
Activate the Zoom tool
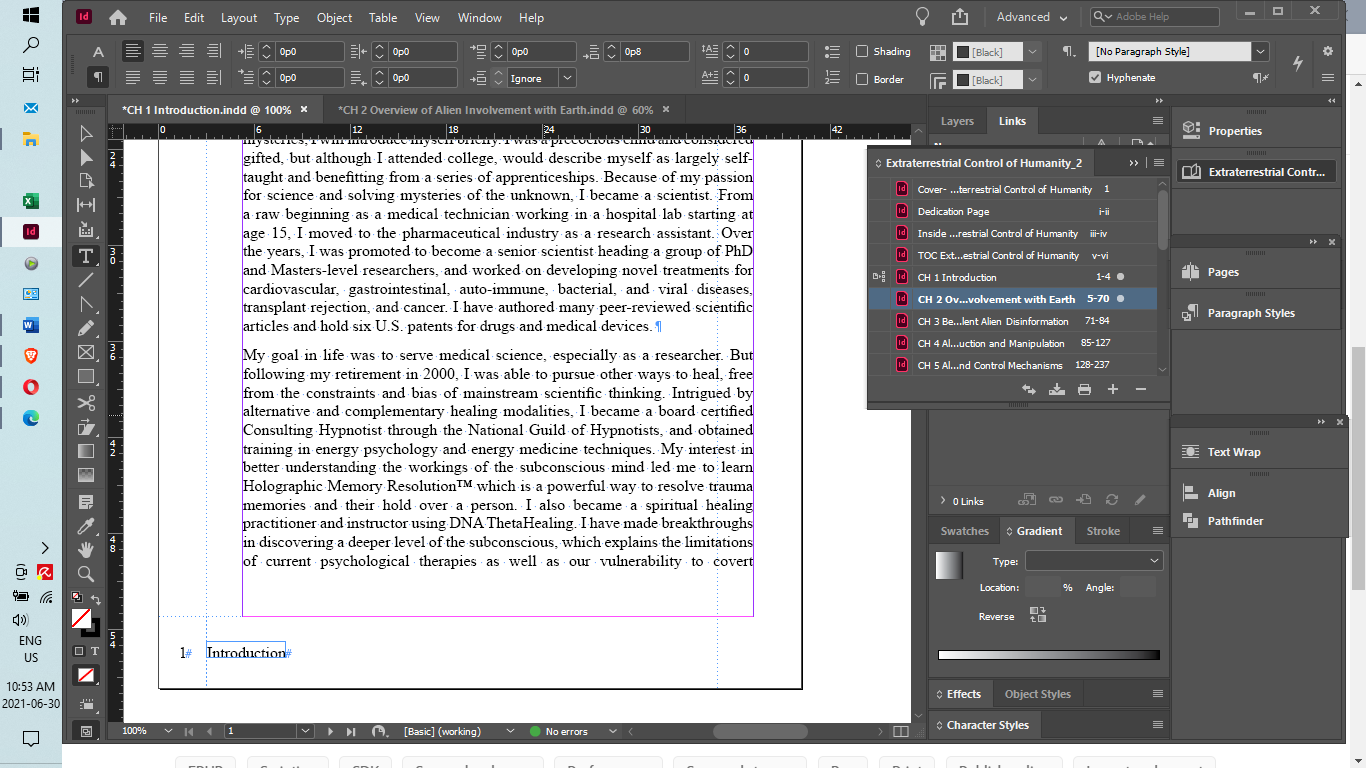point(86,574)
